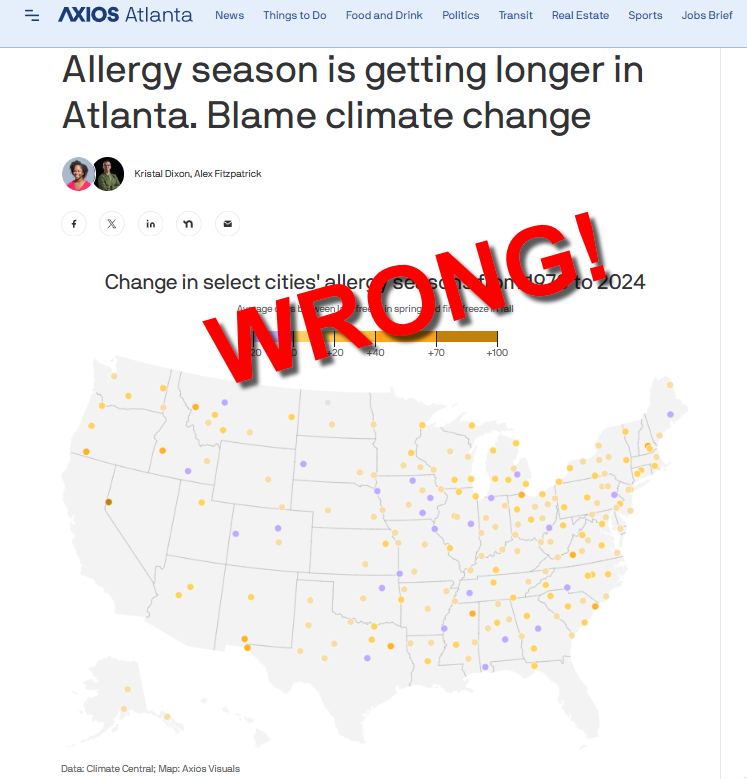Open Kristal Dixon's author name link
The height and width of the screenshot is (779, 747).
click(160, 174)
